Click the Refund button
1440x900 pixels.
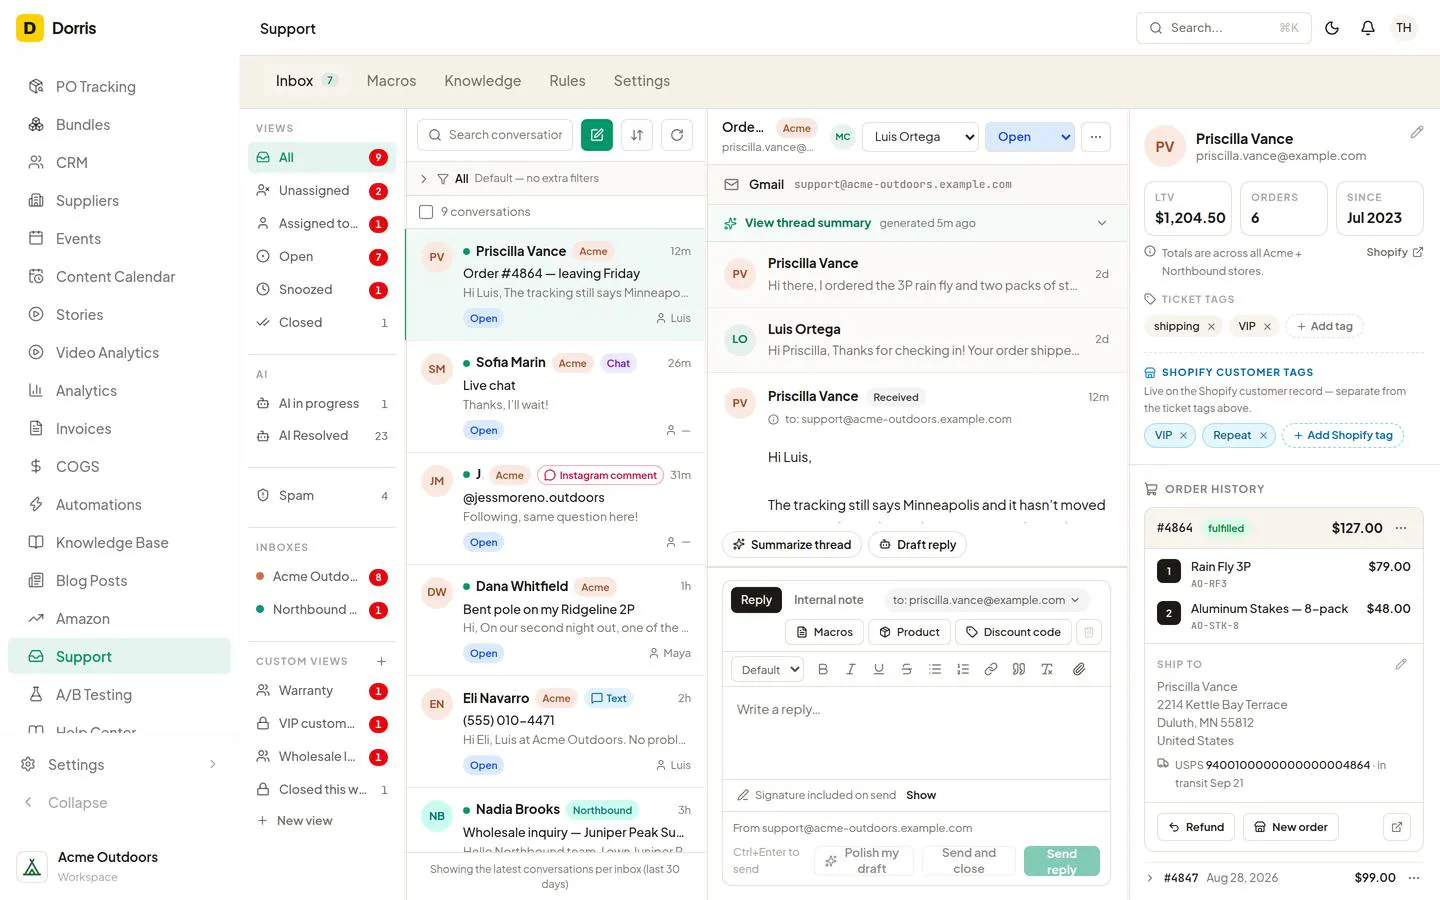1196,827
